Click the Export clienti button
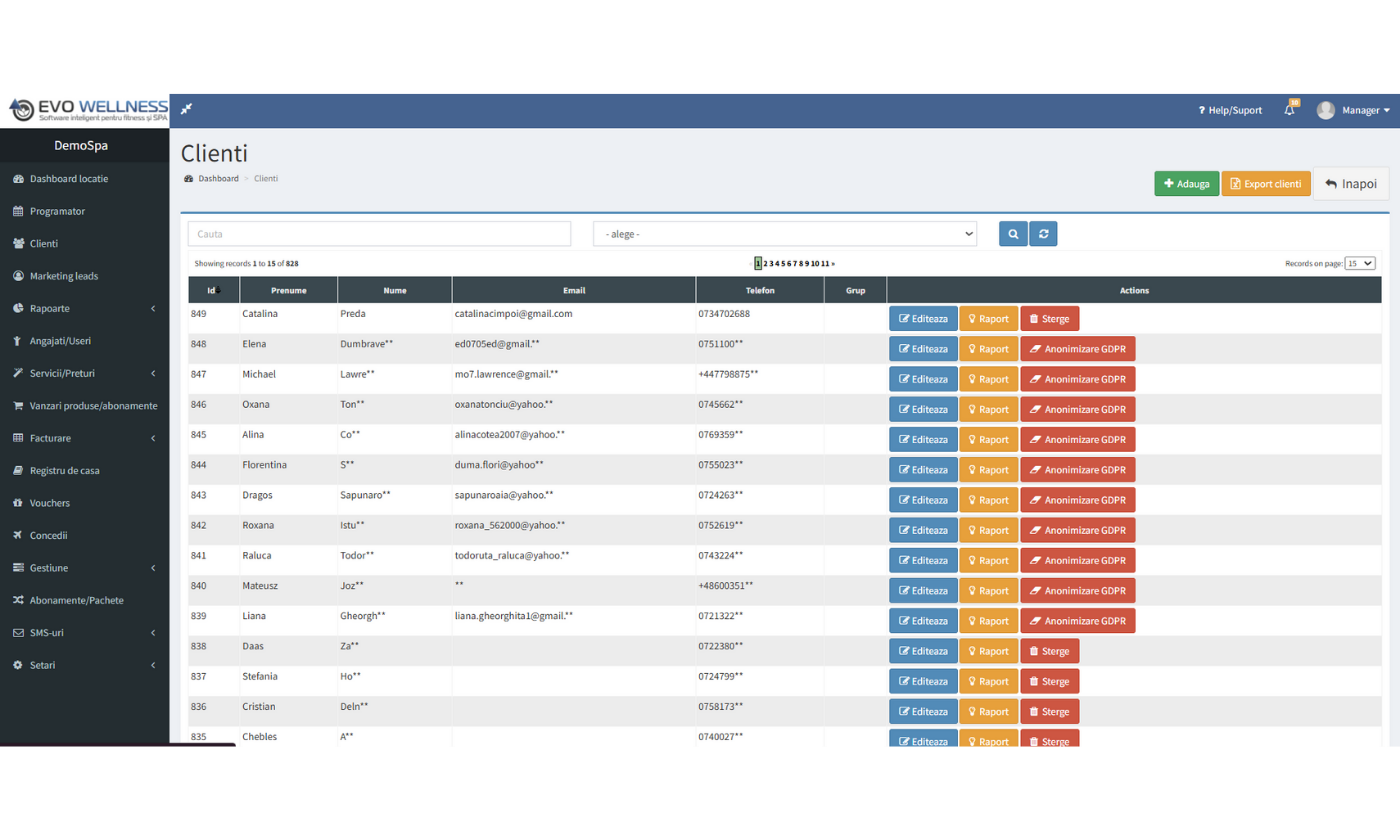The width and height of the screenshot is (1400, 840). click(x=1265, y=184)
